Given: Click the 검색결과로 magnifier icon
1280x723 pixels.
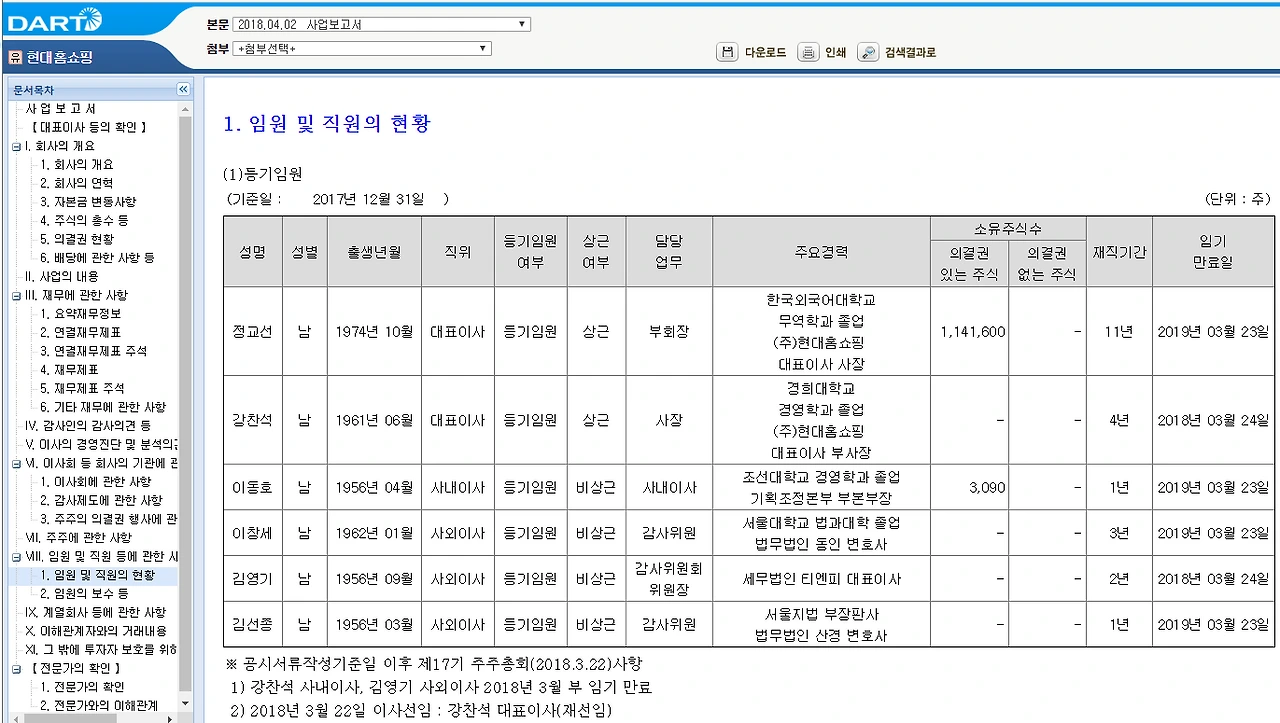Looking at the screenshot, I should 868,53.
